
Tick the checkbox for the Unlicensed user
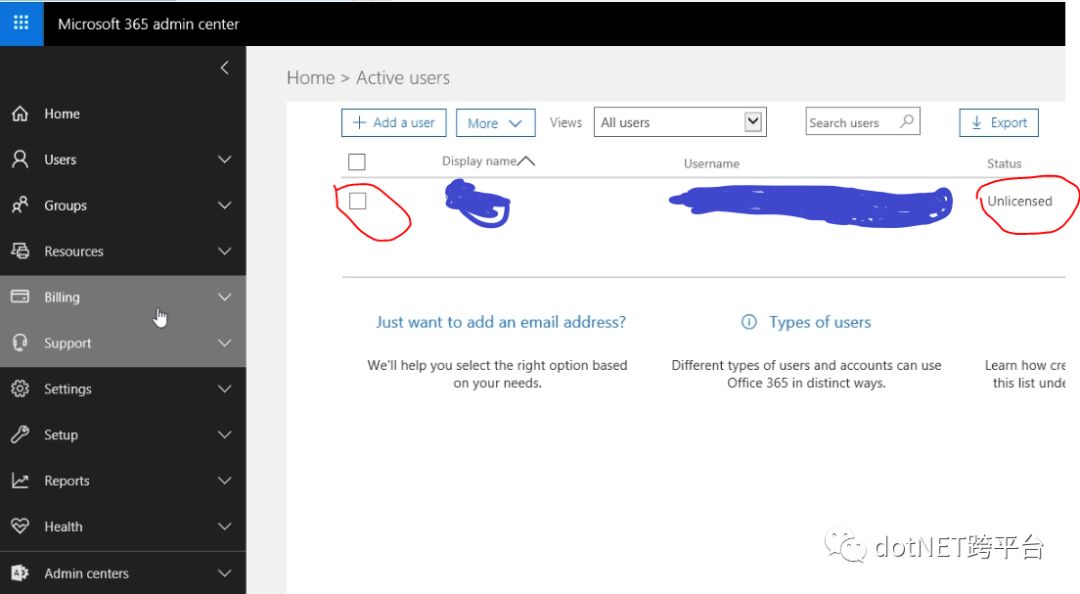click(357, 201)
